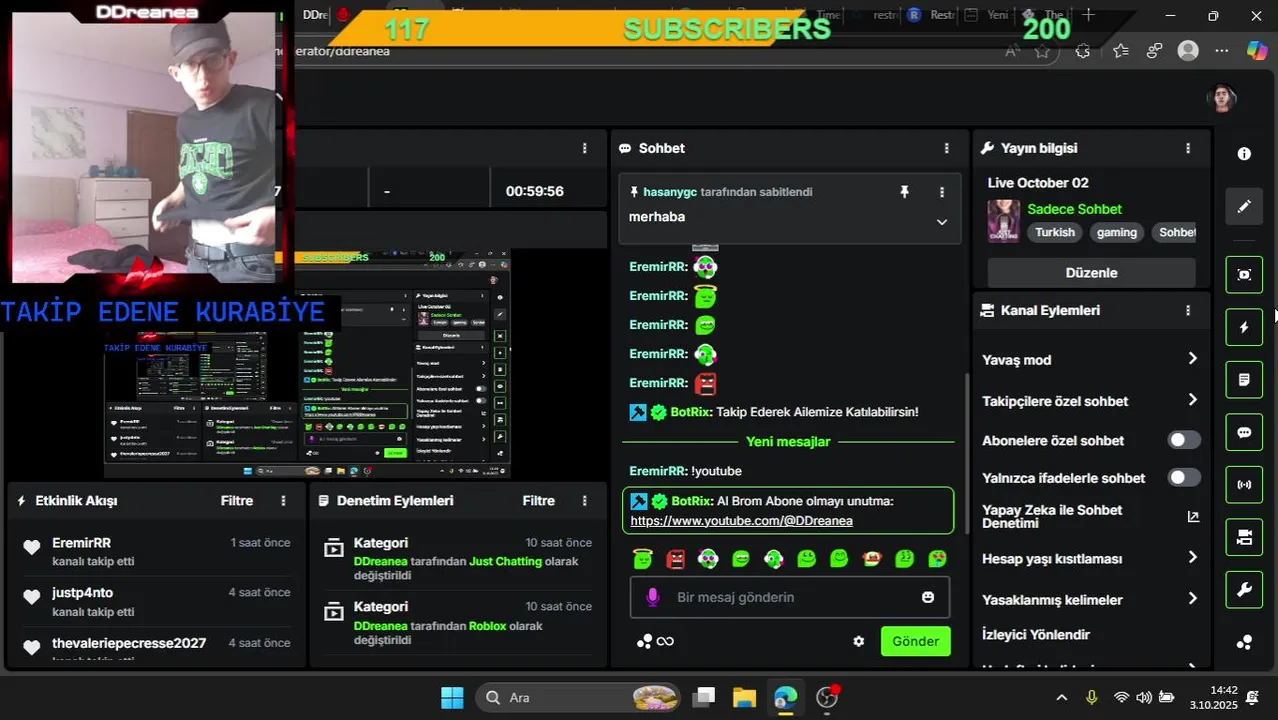The width and height of the screenshot is (1278, 720).
Task: Open the camera-frame sidebar icon
Action: (1244, 275)
